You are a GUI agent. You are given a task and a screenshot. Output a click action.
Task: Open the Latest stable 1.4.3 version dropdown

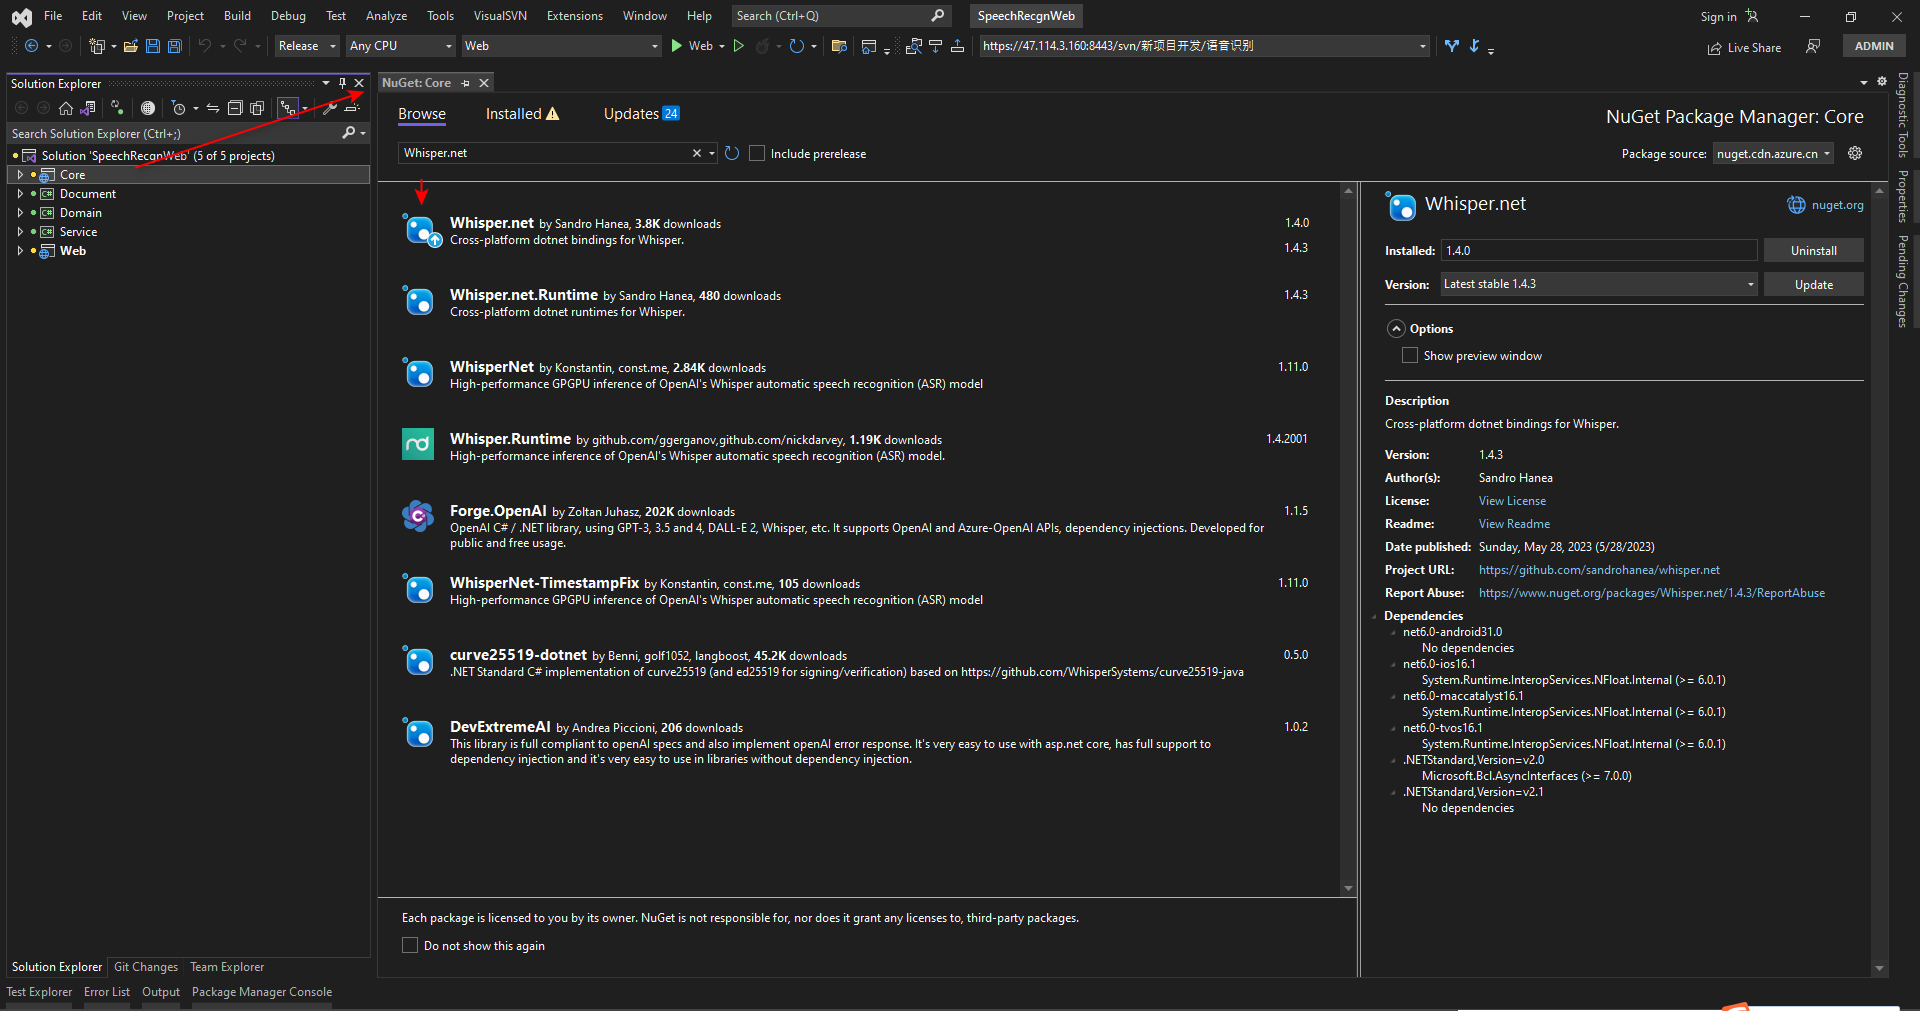tap(1598, 284)
